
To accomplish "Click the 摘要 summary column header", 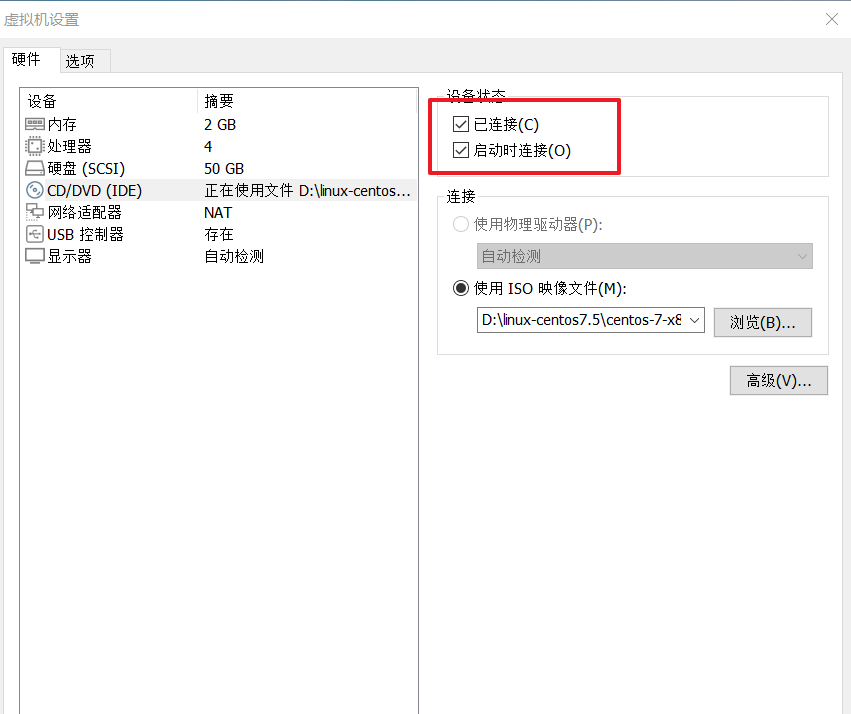I will (307, 101).
